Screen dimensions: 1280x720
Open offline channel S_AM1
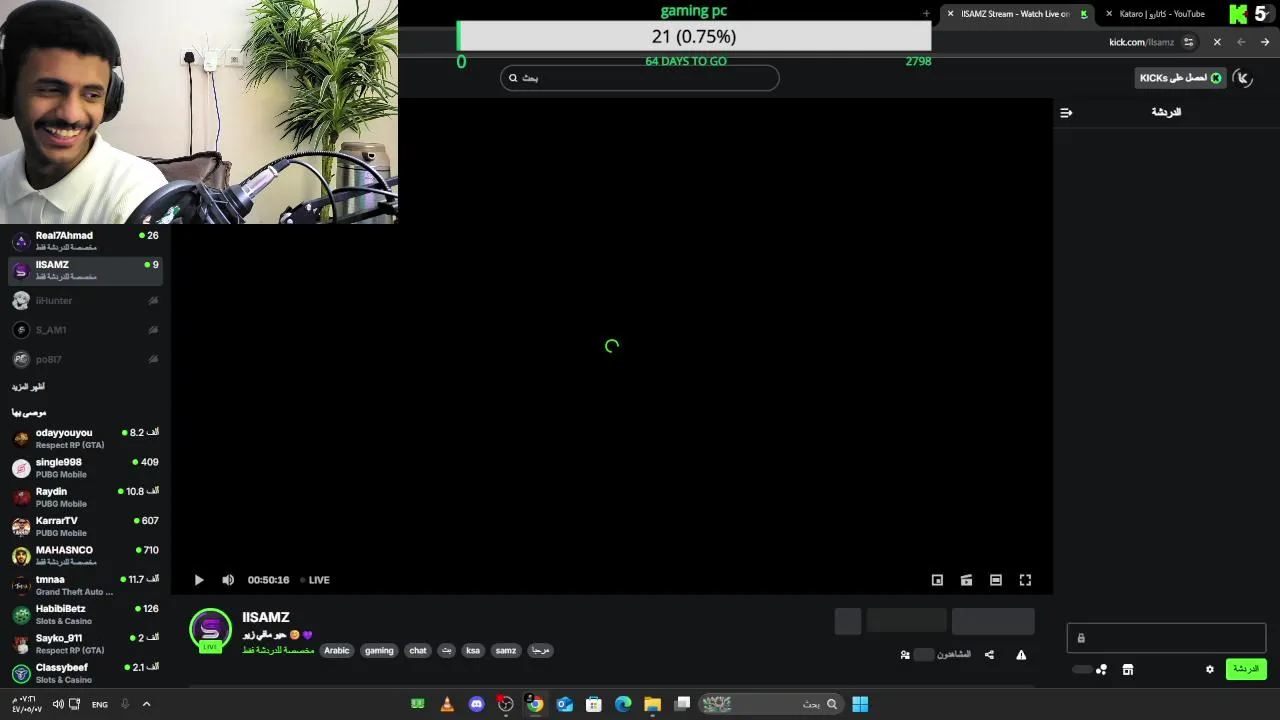click(85, 330)
